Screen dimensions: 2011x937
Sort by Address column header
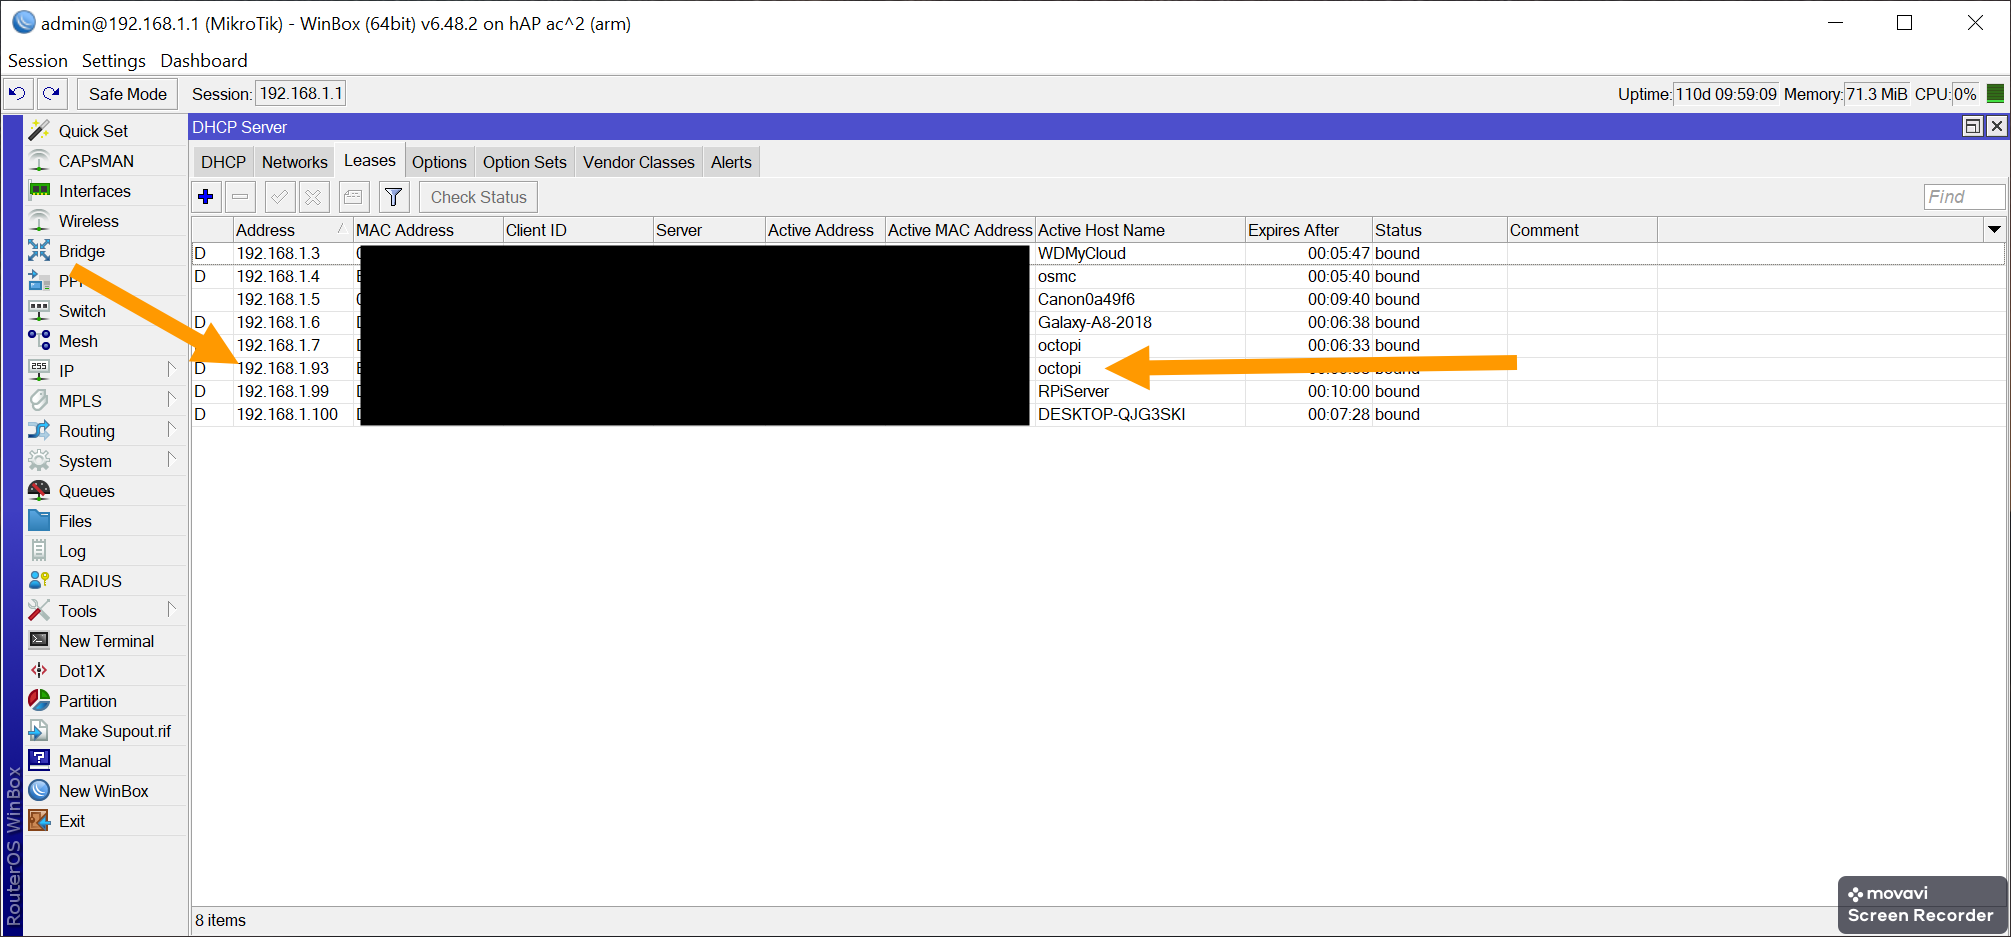(x=293, y=230)
